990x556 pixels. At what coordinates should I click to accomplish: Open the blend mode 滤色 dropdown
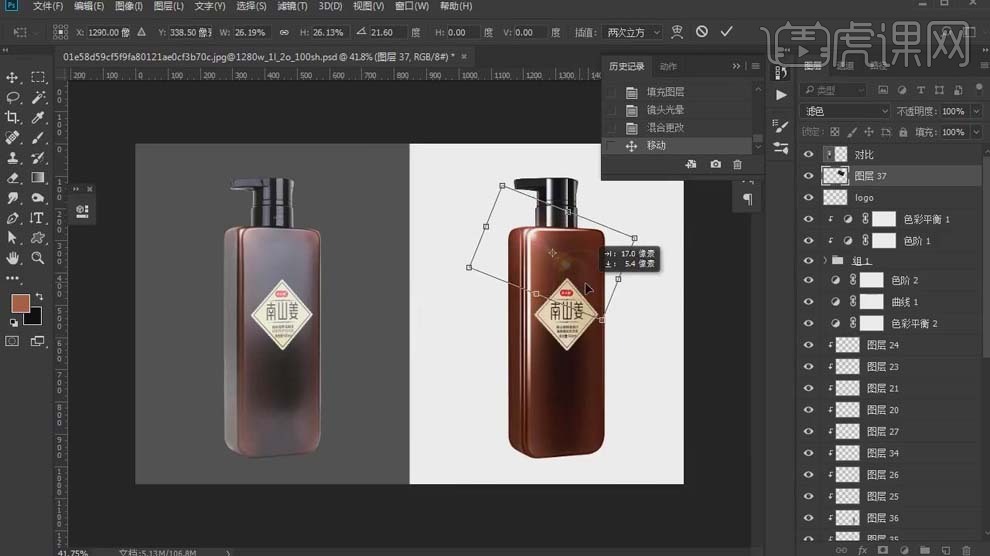click(x=846, y=111)
